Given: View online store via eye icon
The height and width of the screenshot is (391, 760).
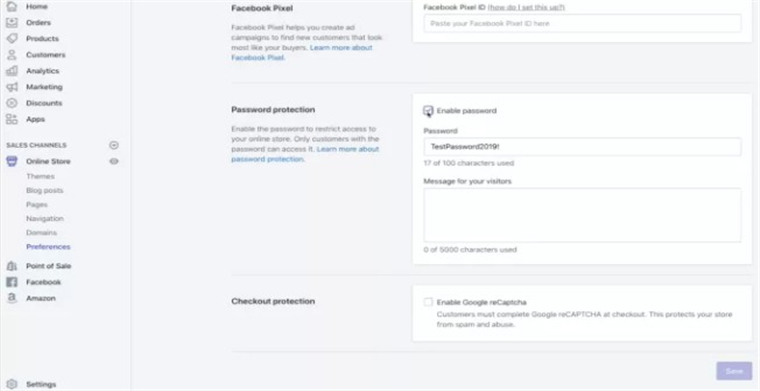Looking at the screenshot, I should 114,161.
